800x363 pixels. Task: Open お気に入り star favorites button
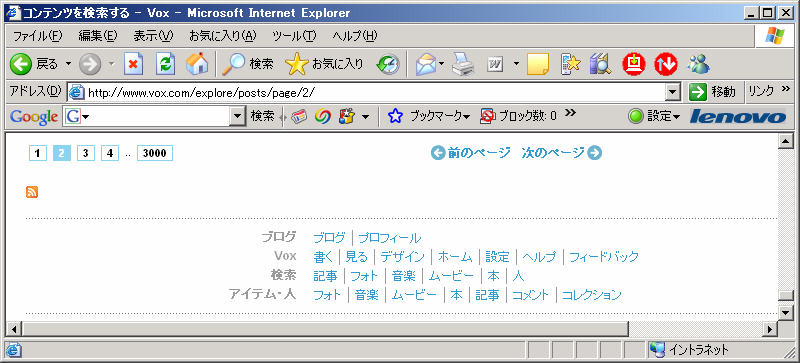[324, 64]
